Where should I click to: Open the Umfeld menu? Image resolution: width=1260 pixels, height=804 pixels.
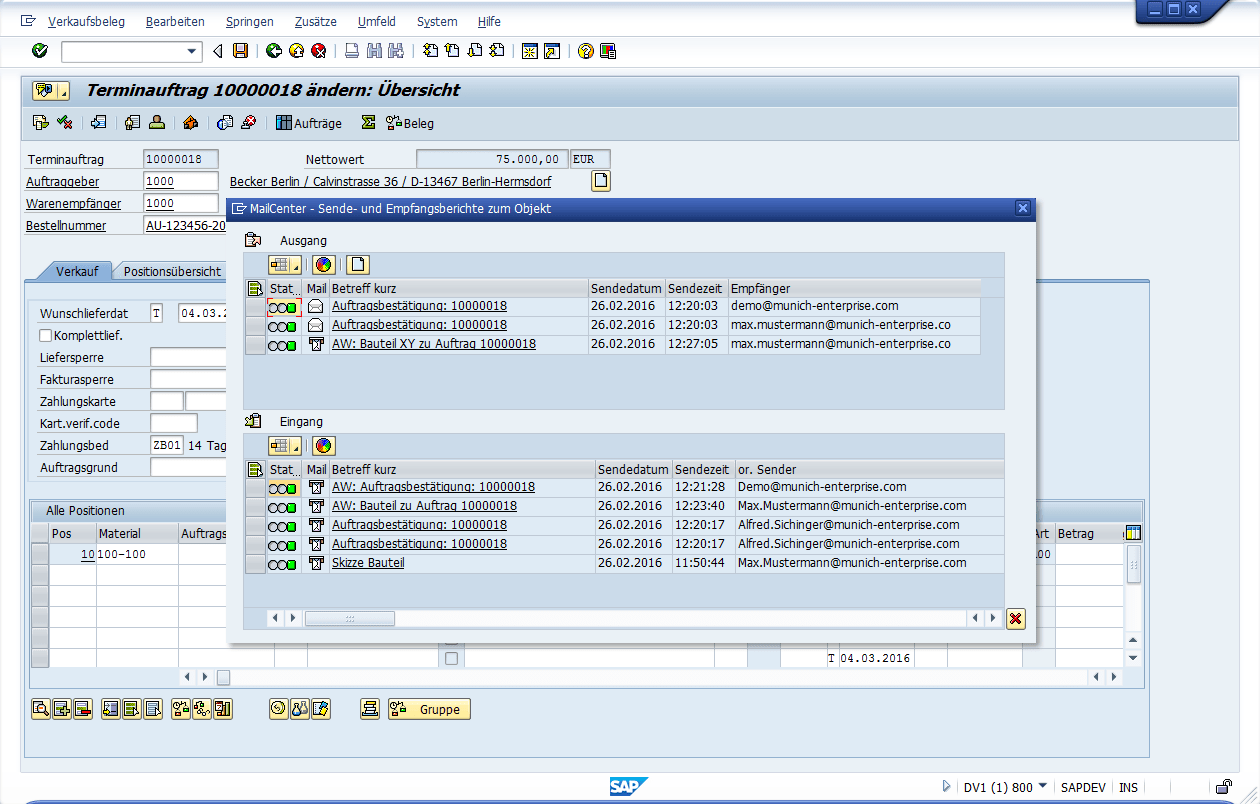[x=377, y=21]
